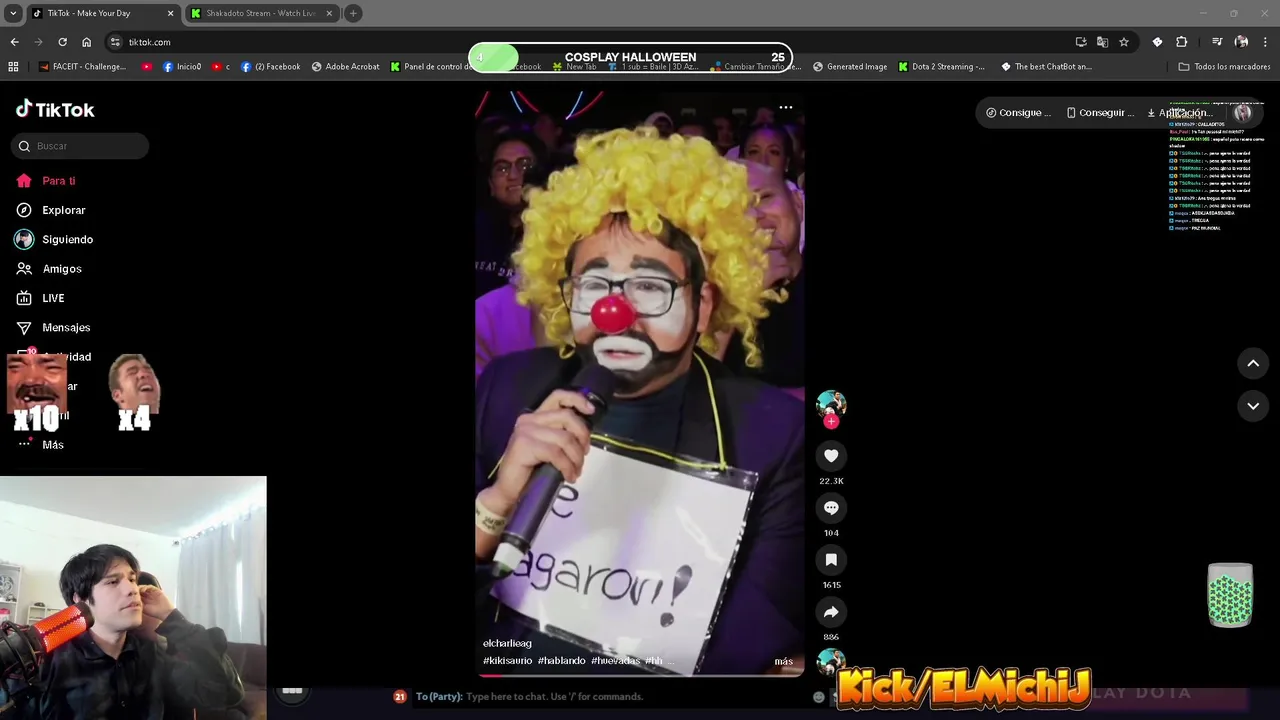
Task: Open LIVE section
Action: pos(40,298)
